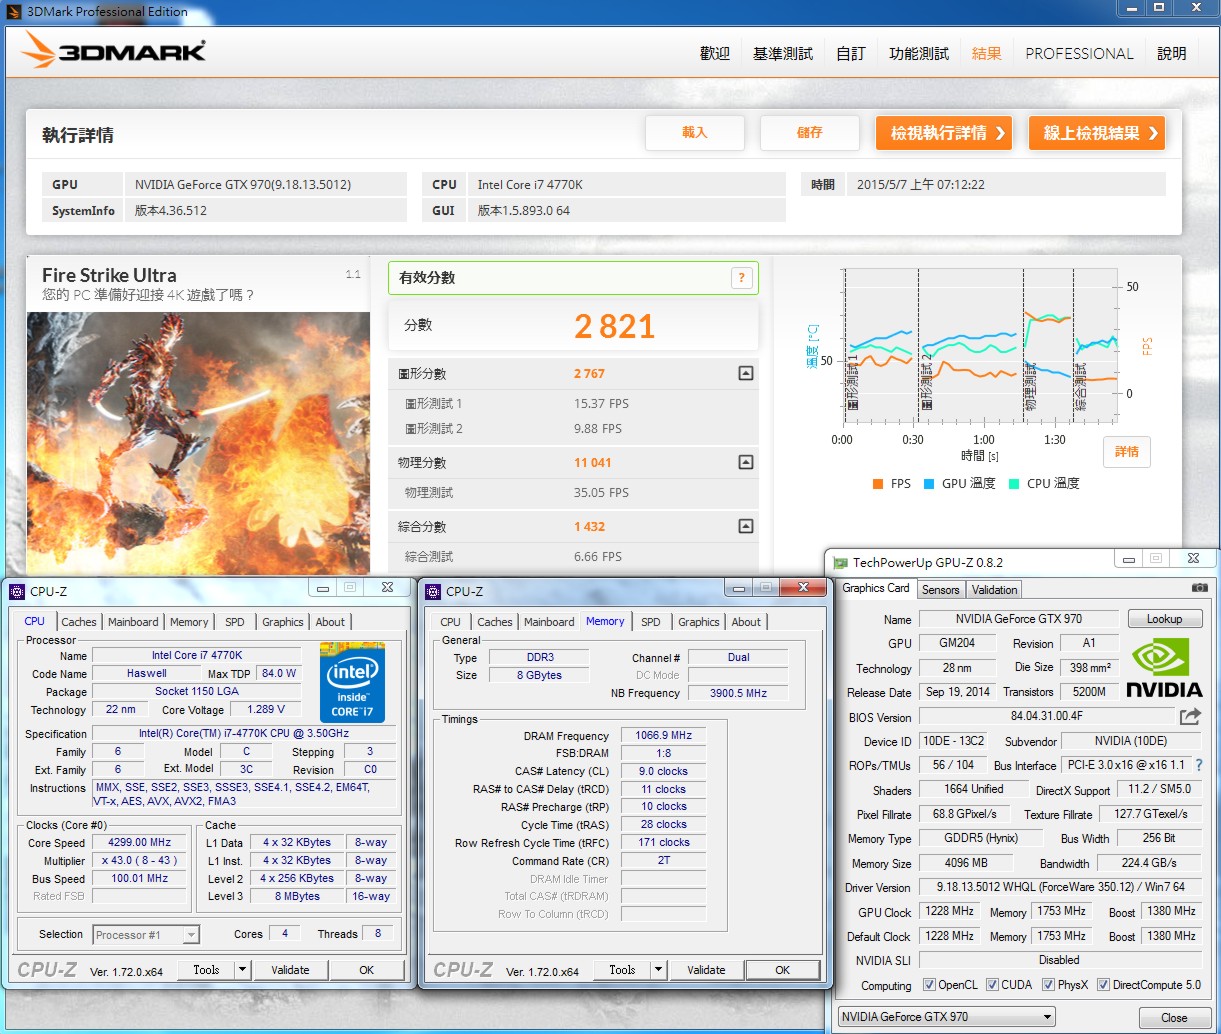Viewport: 1221px width, 1034px height.
Task: Click the Close button in GPU-Z
Action: tap(1174, 1018)
